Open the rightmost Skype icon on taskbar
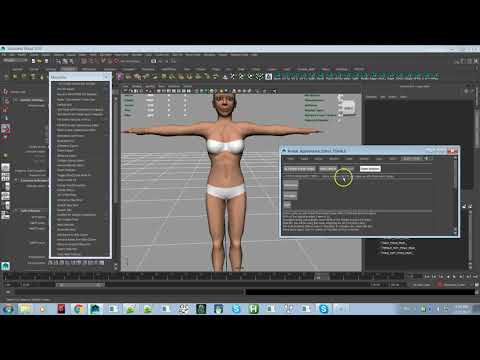The width and height of the screenshot is (480, 360). [323, 309]
